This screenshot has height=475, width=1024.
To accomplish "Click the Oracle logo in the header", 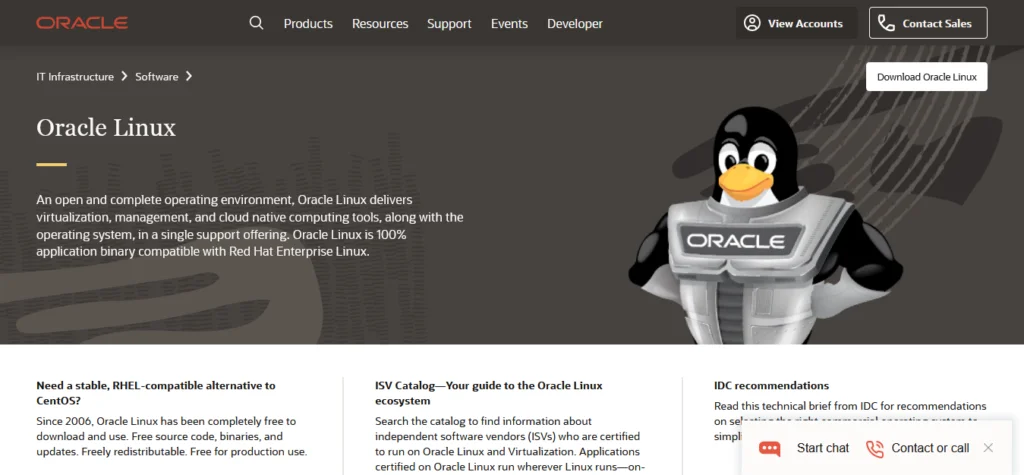I will point(82,24).
